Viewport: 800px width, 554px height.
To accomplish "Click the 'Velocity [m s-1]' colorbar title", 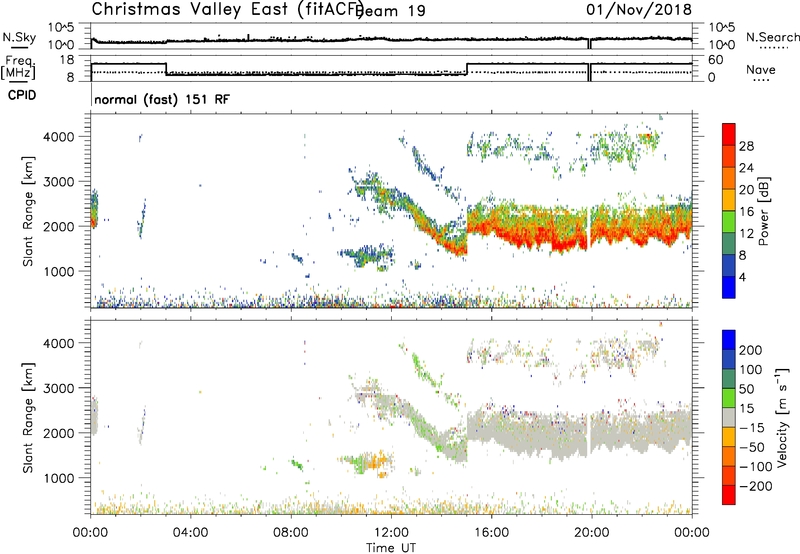I will coord(782,417).
